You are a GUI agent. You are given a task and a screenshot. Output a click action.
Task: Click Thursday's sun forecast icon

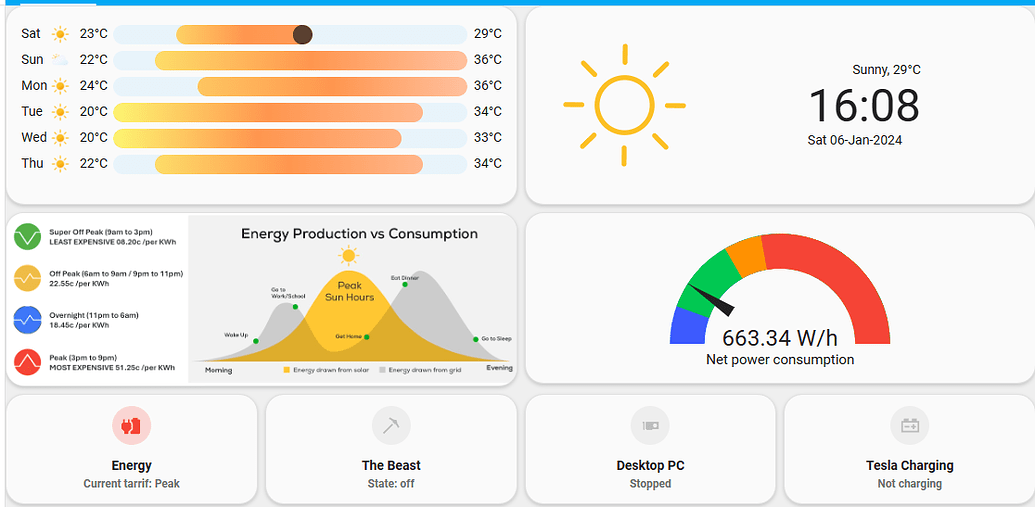(x=60, y=164)
